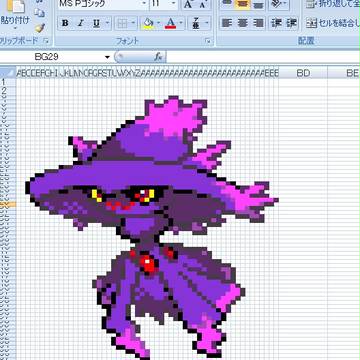Open the font color dropdown arrow
Screen dimensions: 360x360
(x=181, y=23)
